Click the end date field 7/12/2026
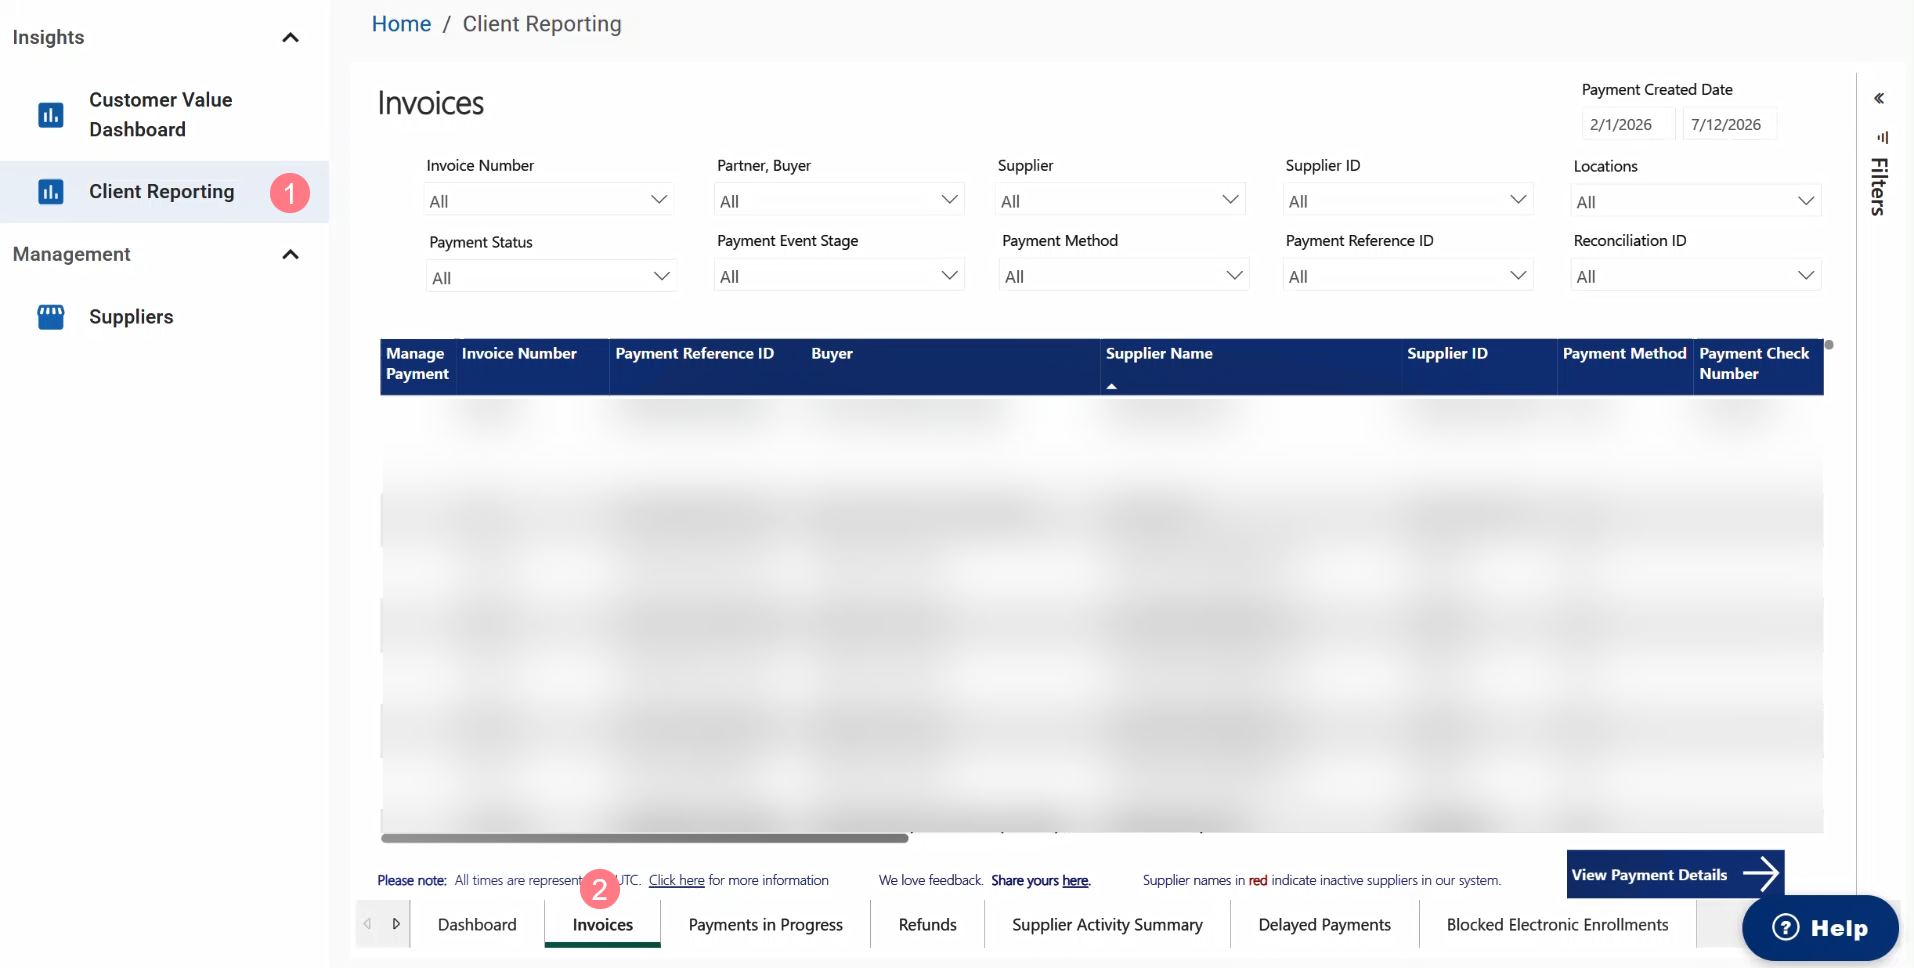This screenshot has height=968, width=1914. pyautogui.click(x=1730, y=124)
